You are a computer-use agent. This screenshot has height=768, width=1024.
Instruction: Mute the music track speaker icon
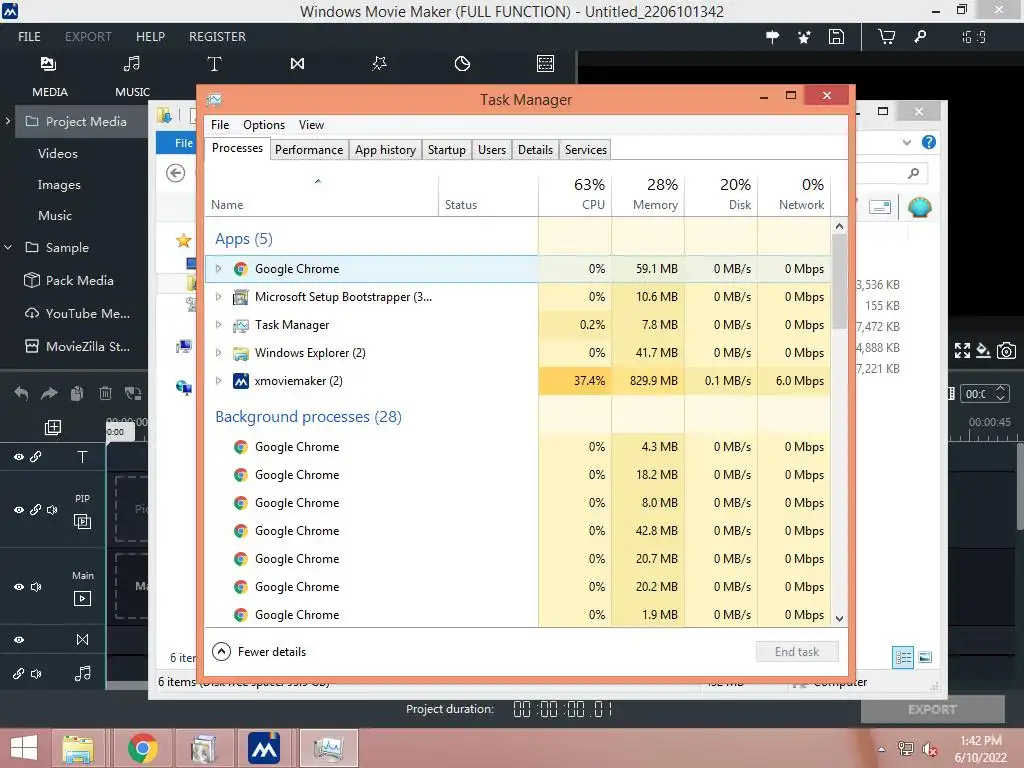tap(36, 674)
